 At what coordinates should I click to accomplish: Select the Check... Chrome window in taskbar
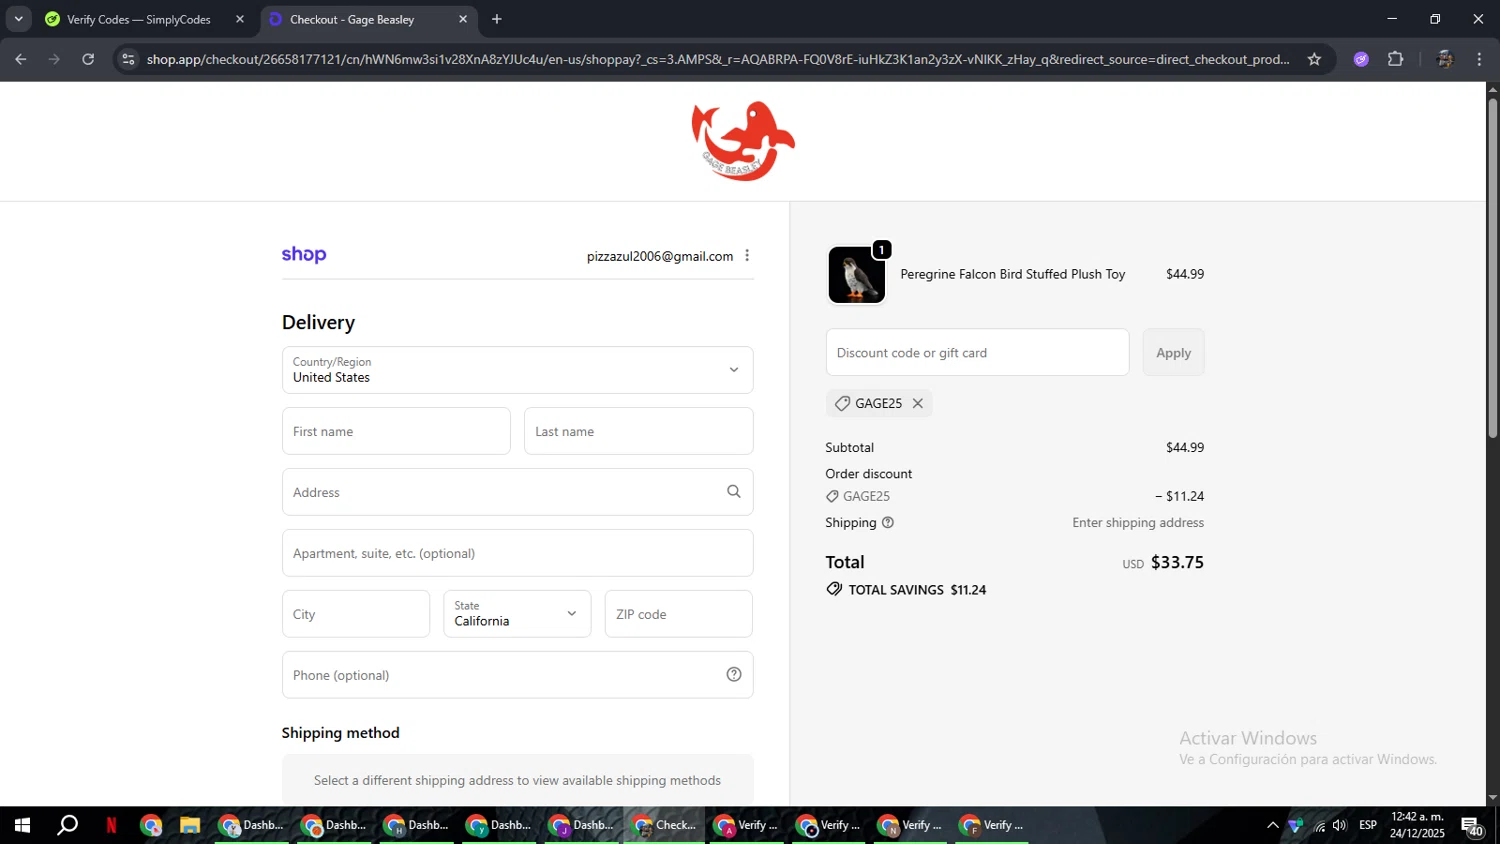coord(665,825)
